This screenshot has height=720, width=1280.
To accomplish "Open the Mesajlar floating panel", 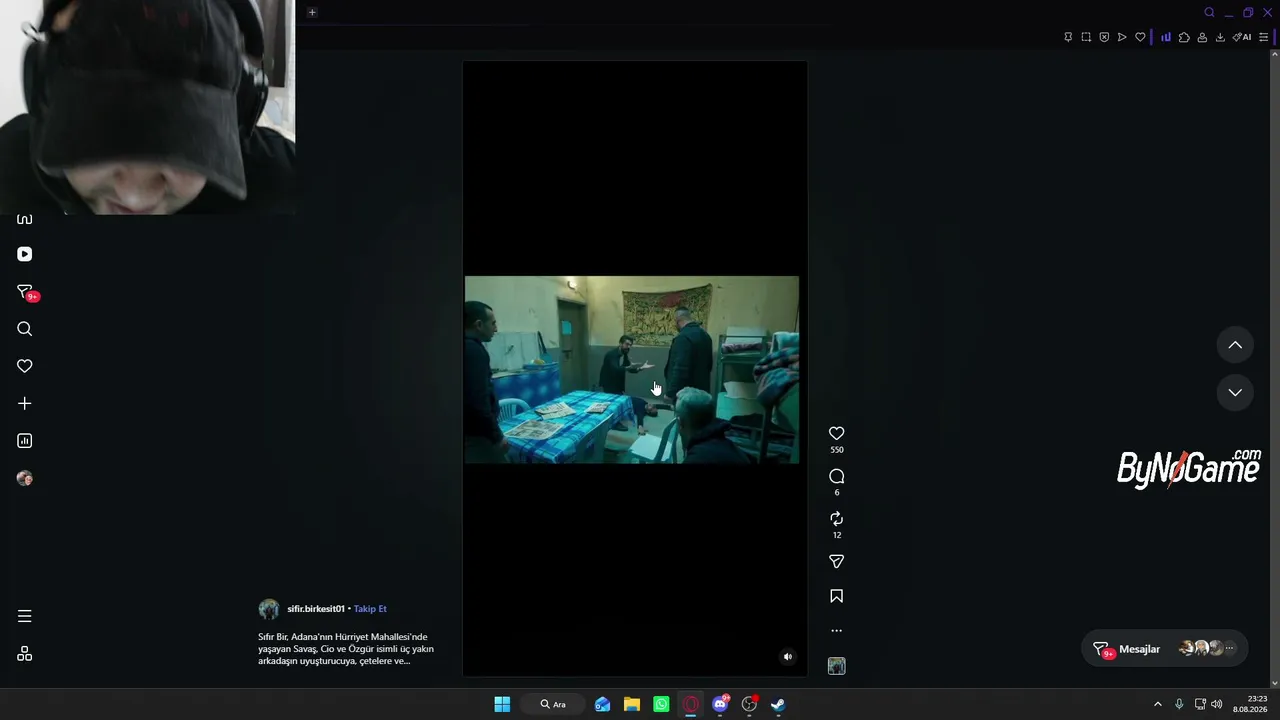I will coord(1165,649).
